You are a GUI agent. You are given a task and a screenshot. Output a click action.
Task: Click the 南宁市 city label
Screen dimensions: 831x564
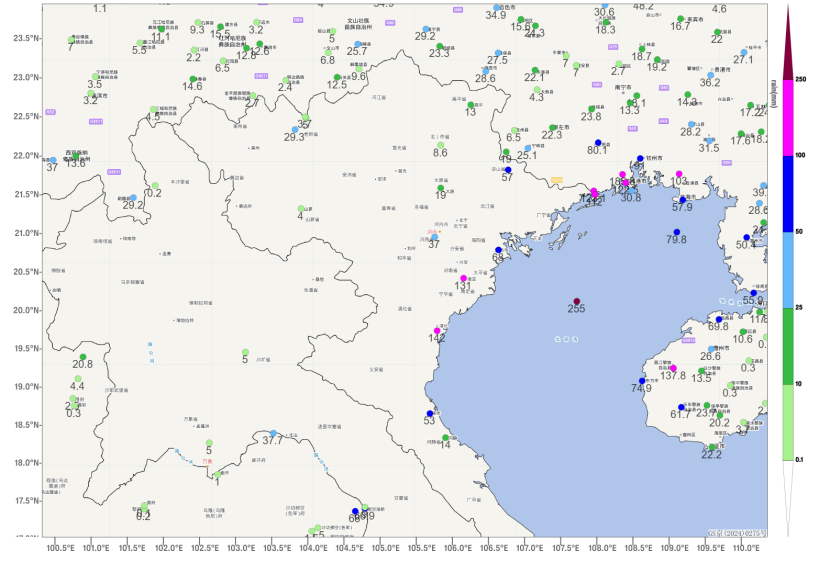(623, 87)
